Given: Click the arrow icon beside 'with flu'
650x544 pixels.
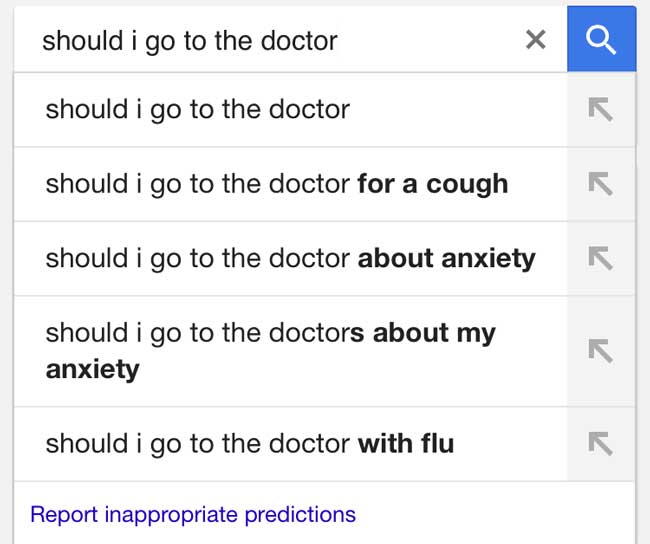Looking at the screenshot, I should [600, 443].
